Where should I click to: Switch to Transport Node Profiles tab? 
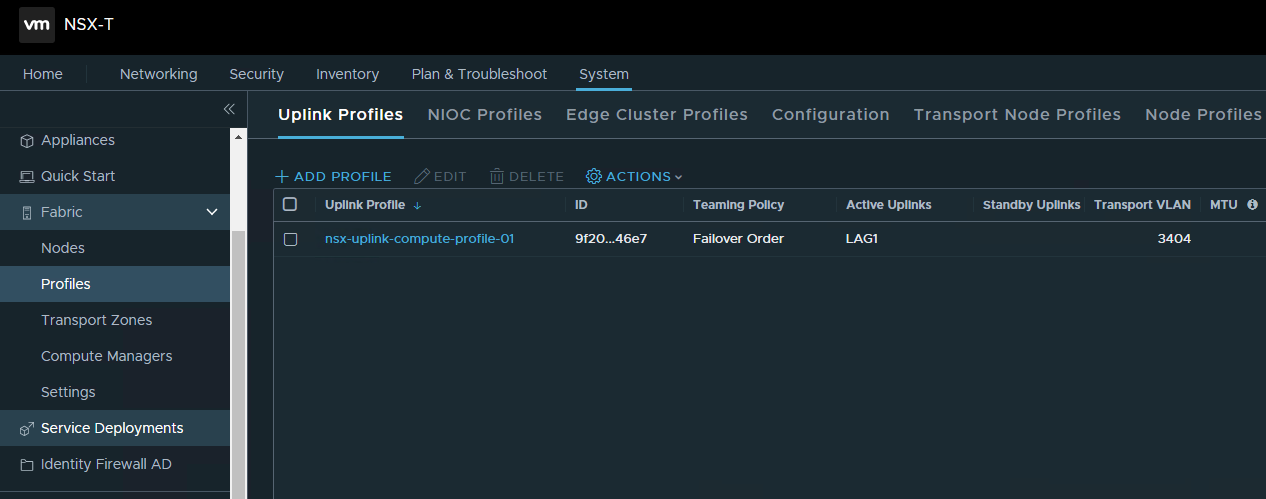1018,115
